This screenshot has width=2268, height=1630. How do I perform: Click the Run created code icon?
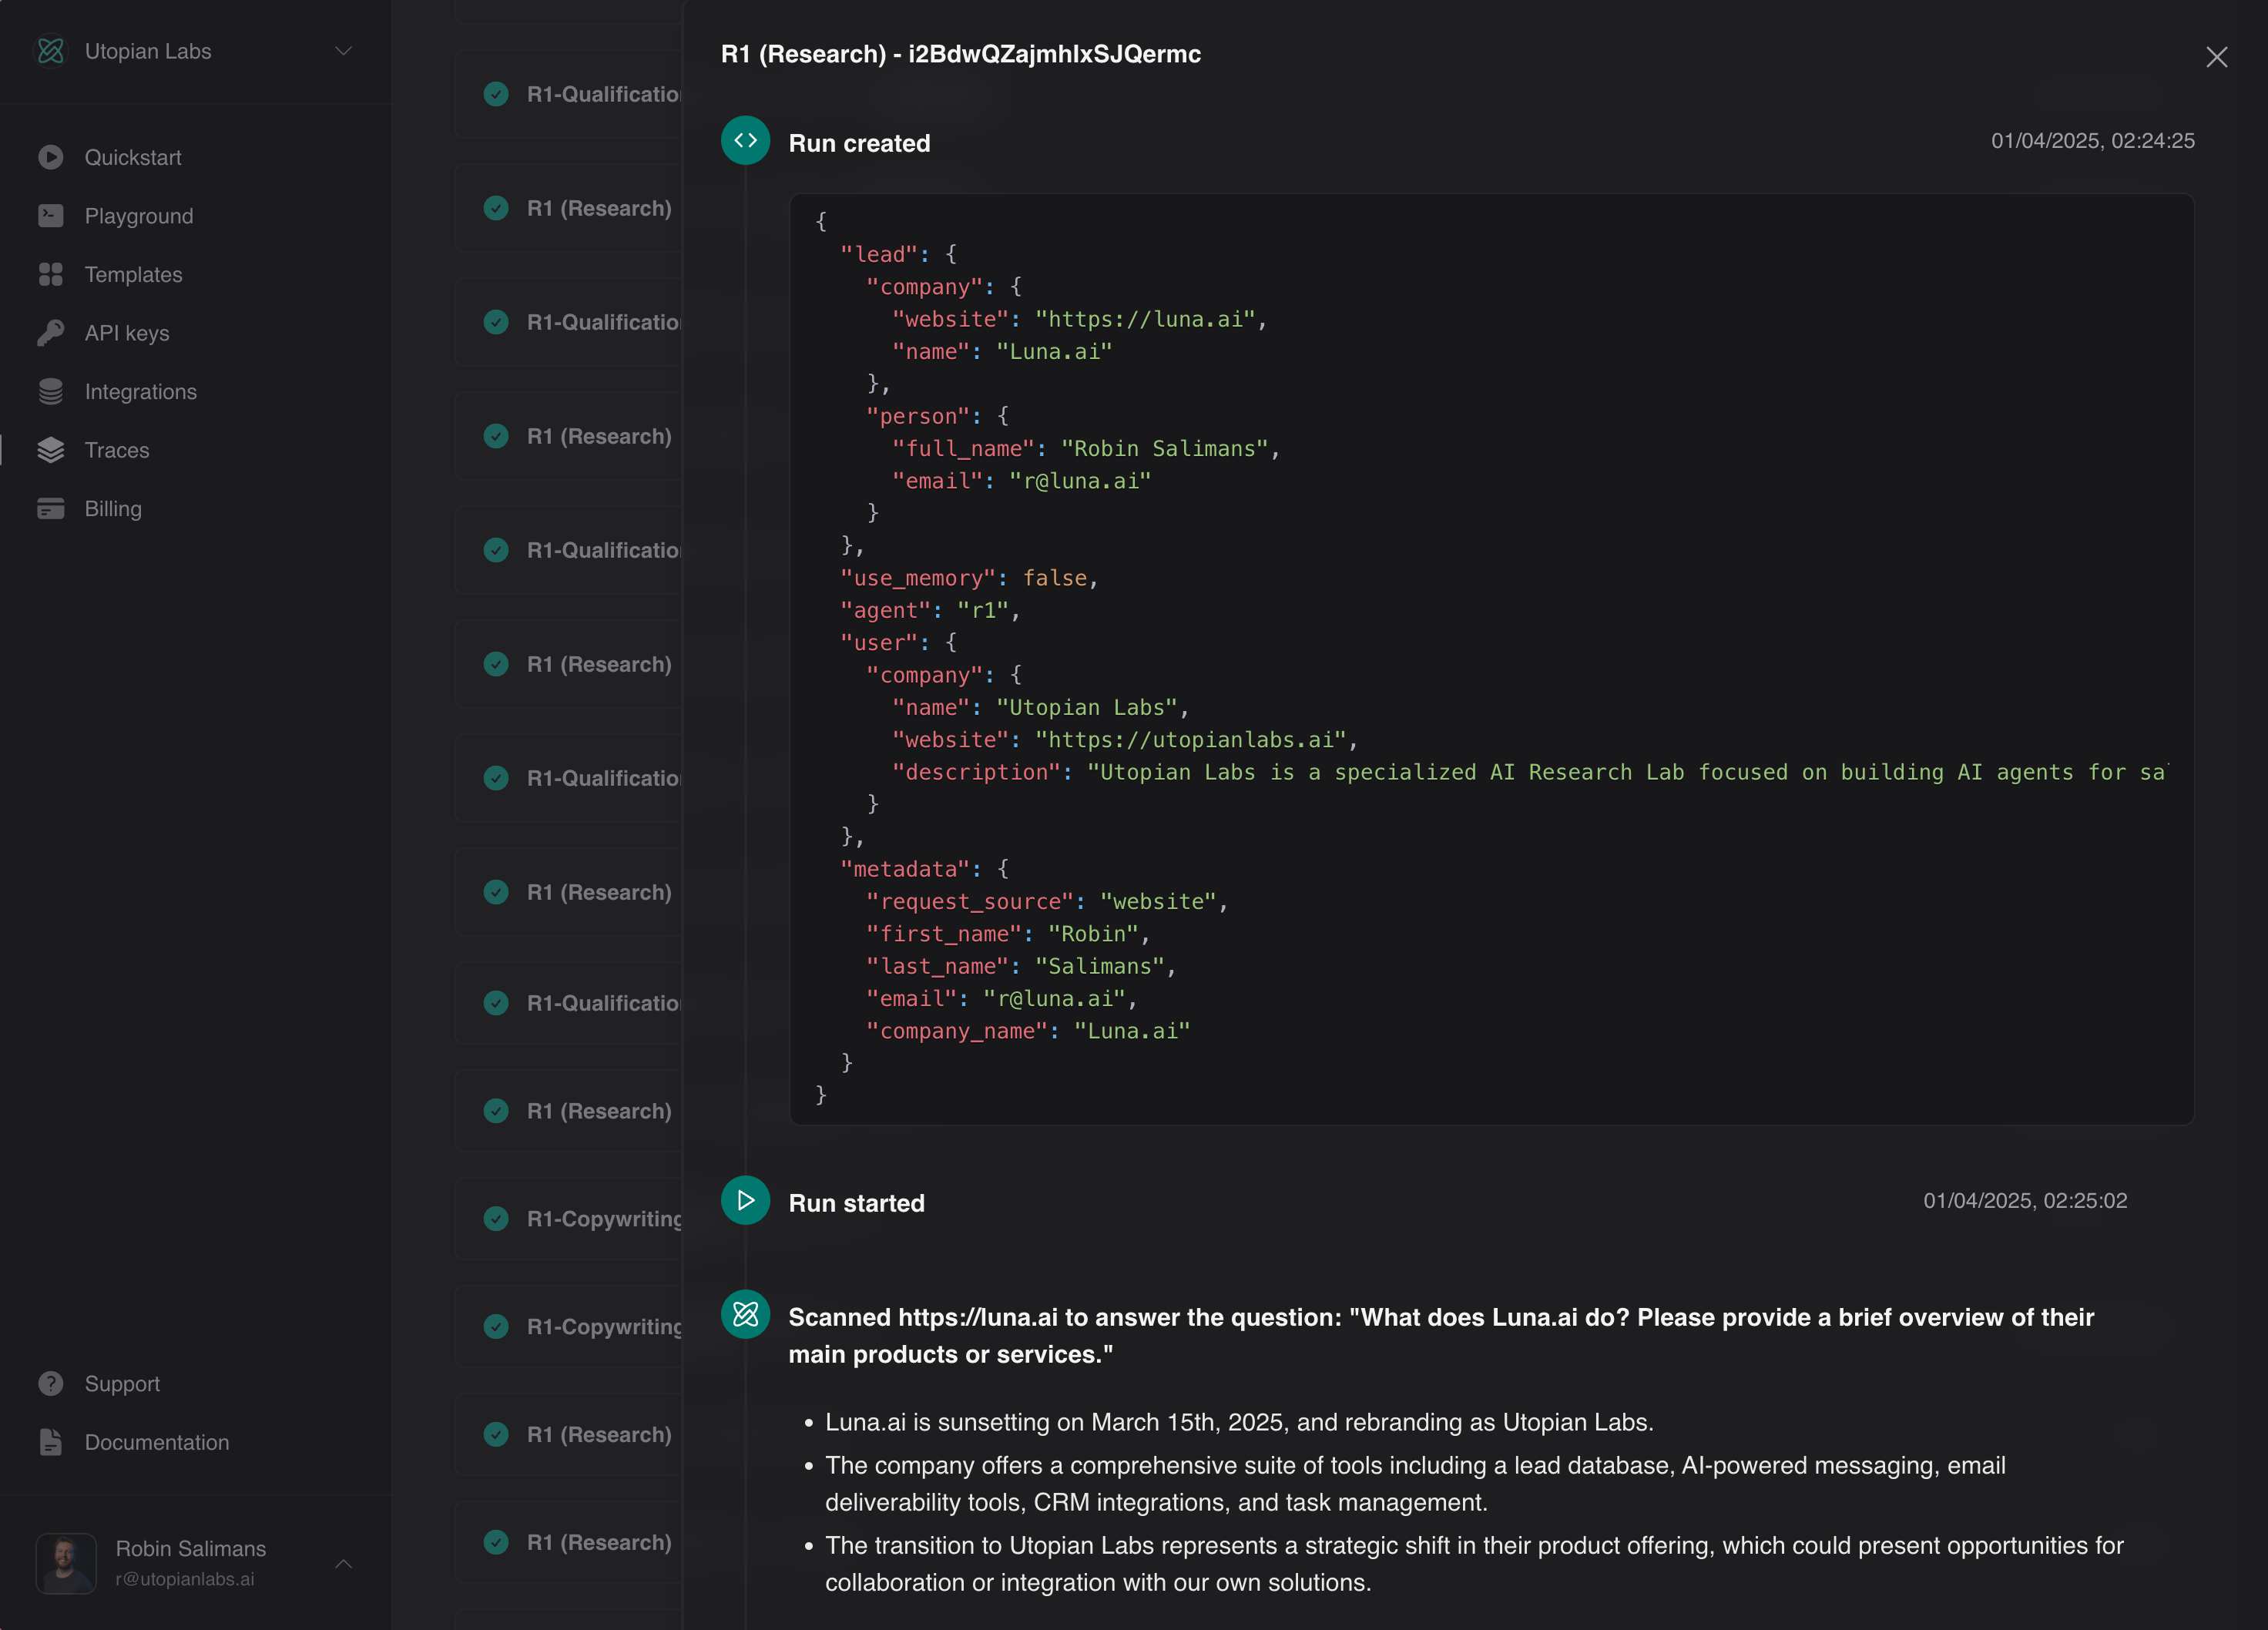click(745, 141)
